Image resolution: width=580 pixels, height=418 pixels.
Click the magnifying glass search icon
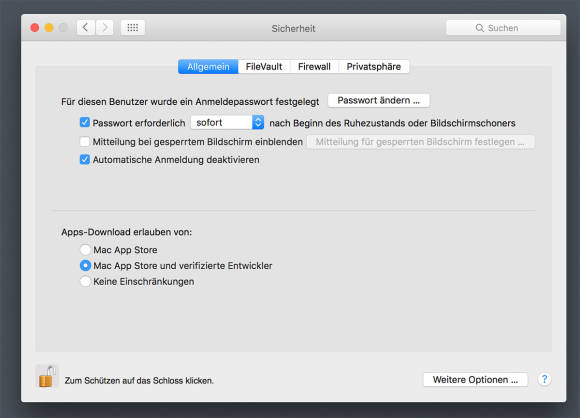(479, 28)
